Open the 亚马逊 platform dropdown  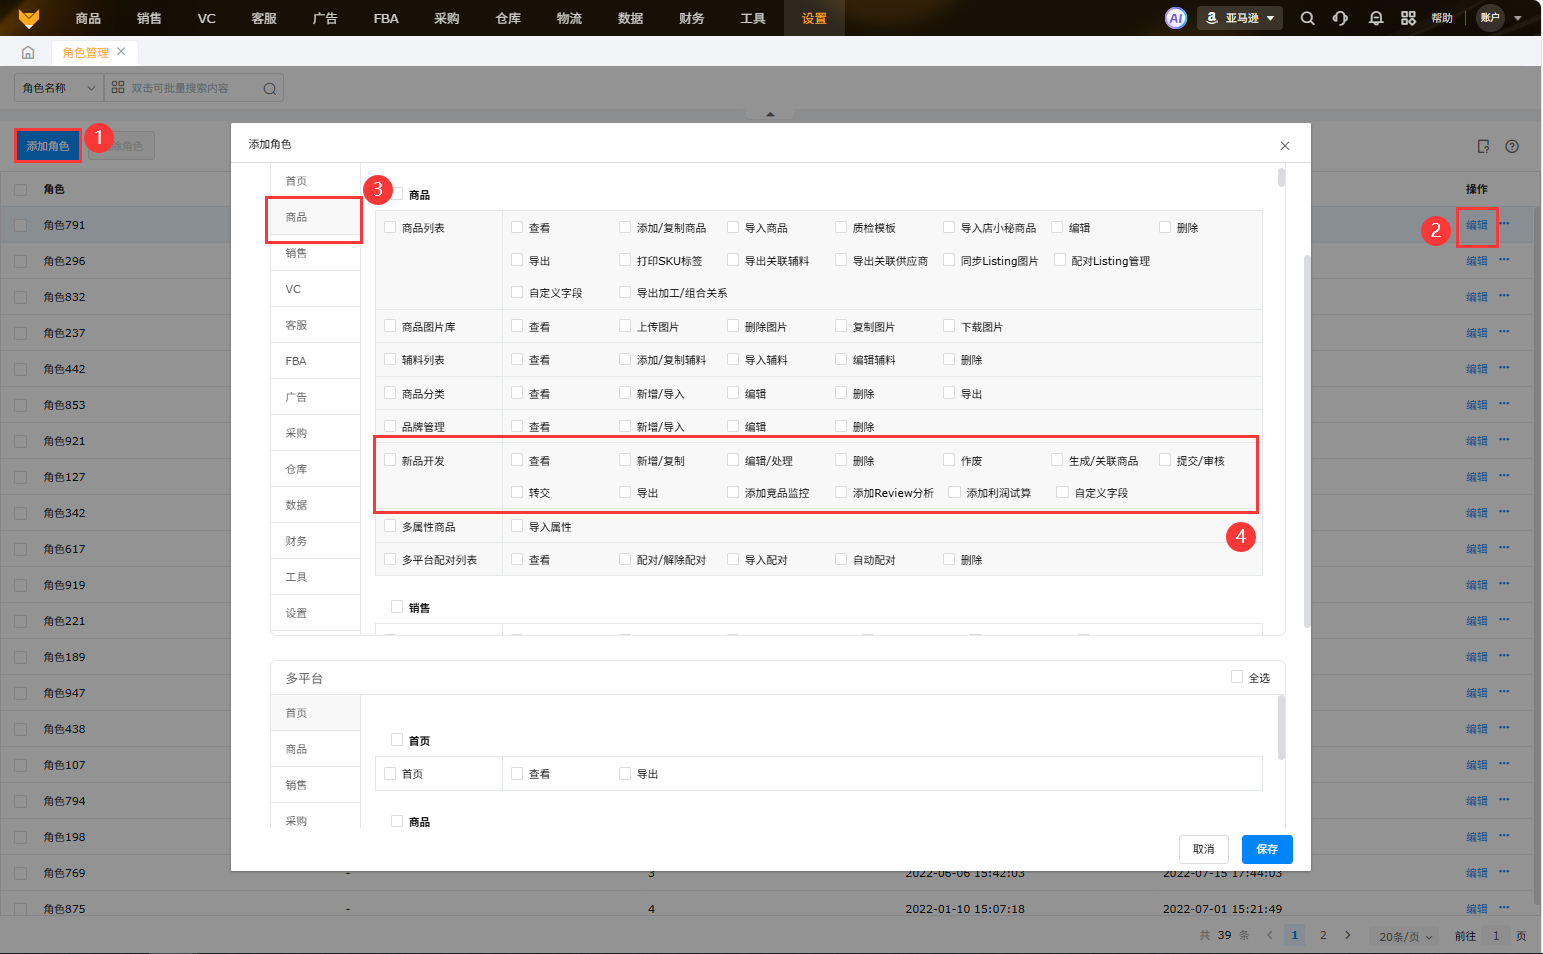pos(1240,18)
